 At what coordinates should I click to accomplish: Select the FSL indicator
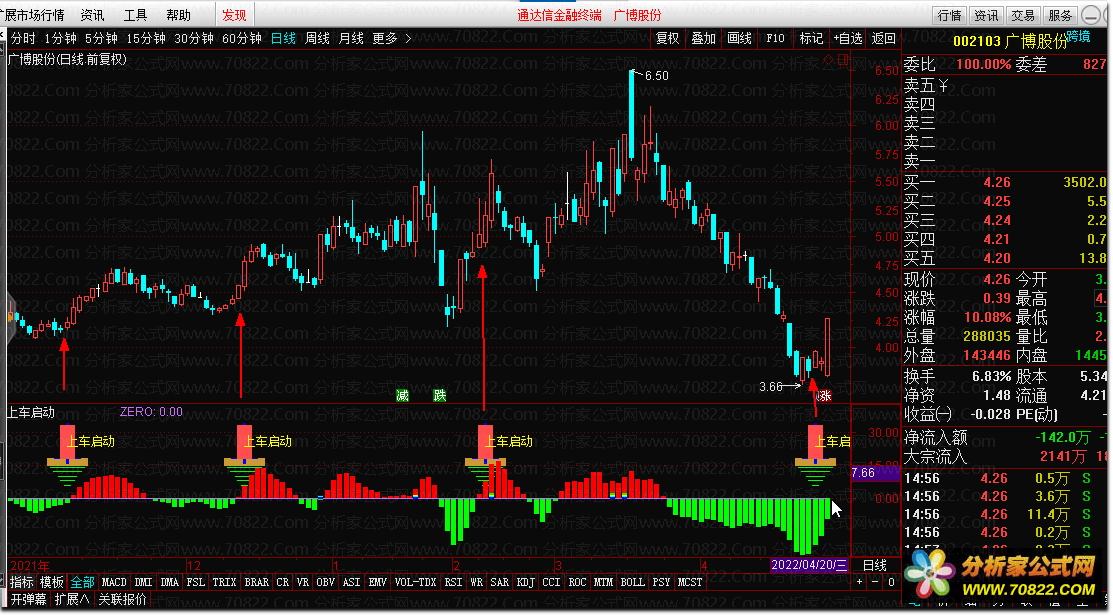(x=196, y=582)
